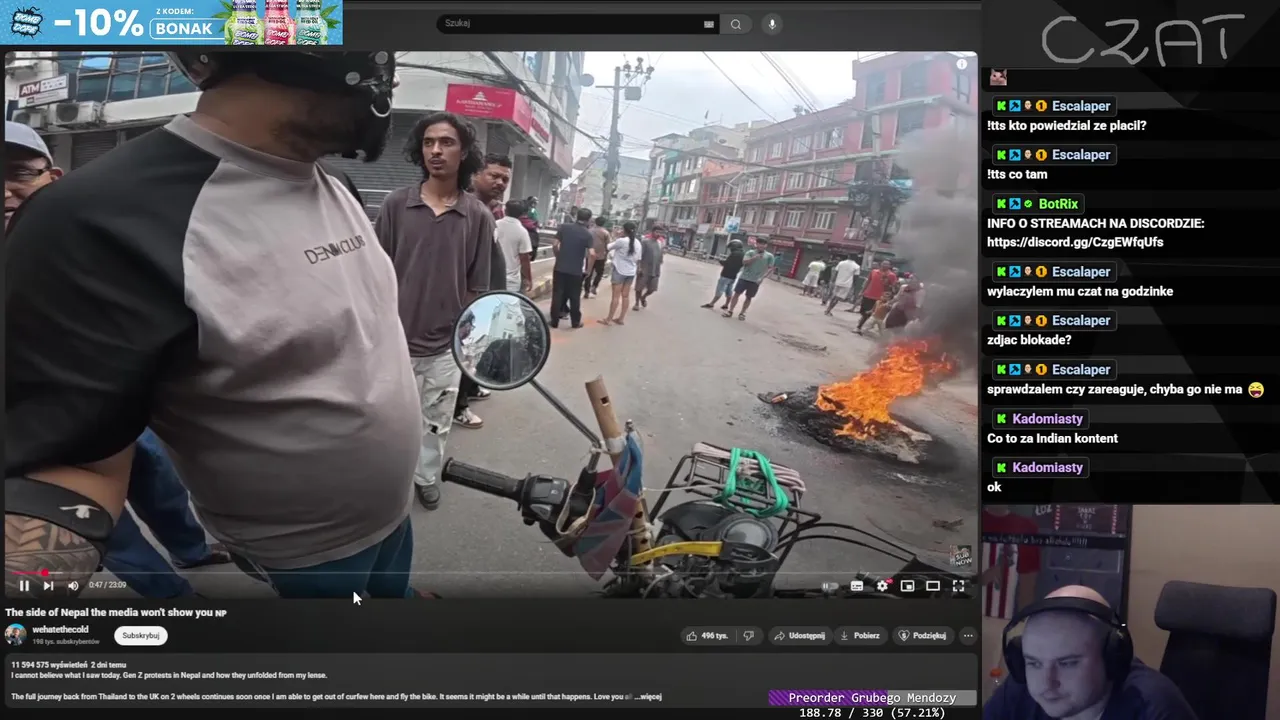Viewport: 1280px width, 720px height.
Task: Toggle the autoplay switch in player
Action: pos(830,586)
